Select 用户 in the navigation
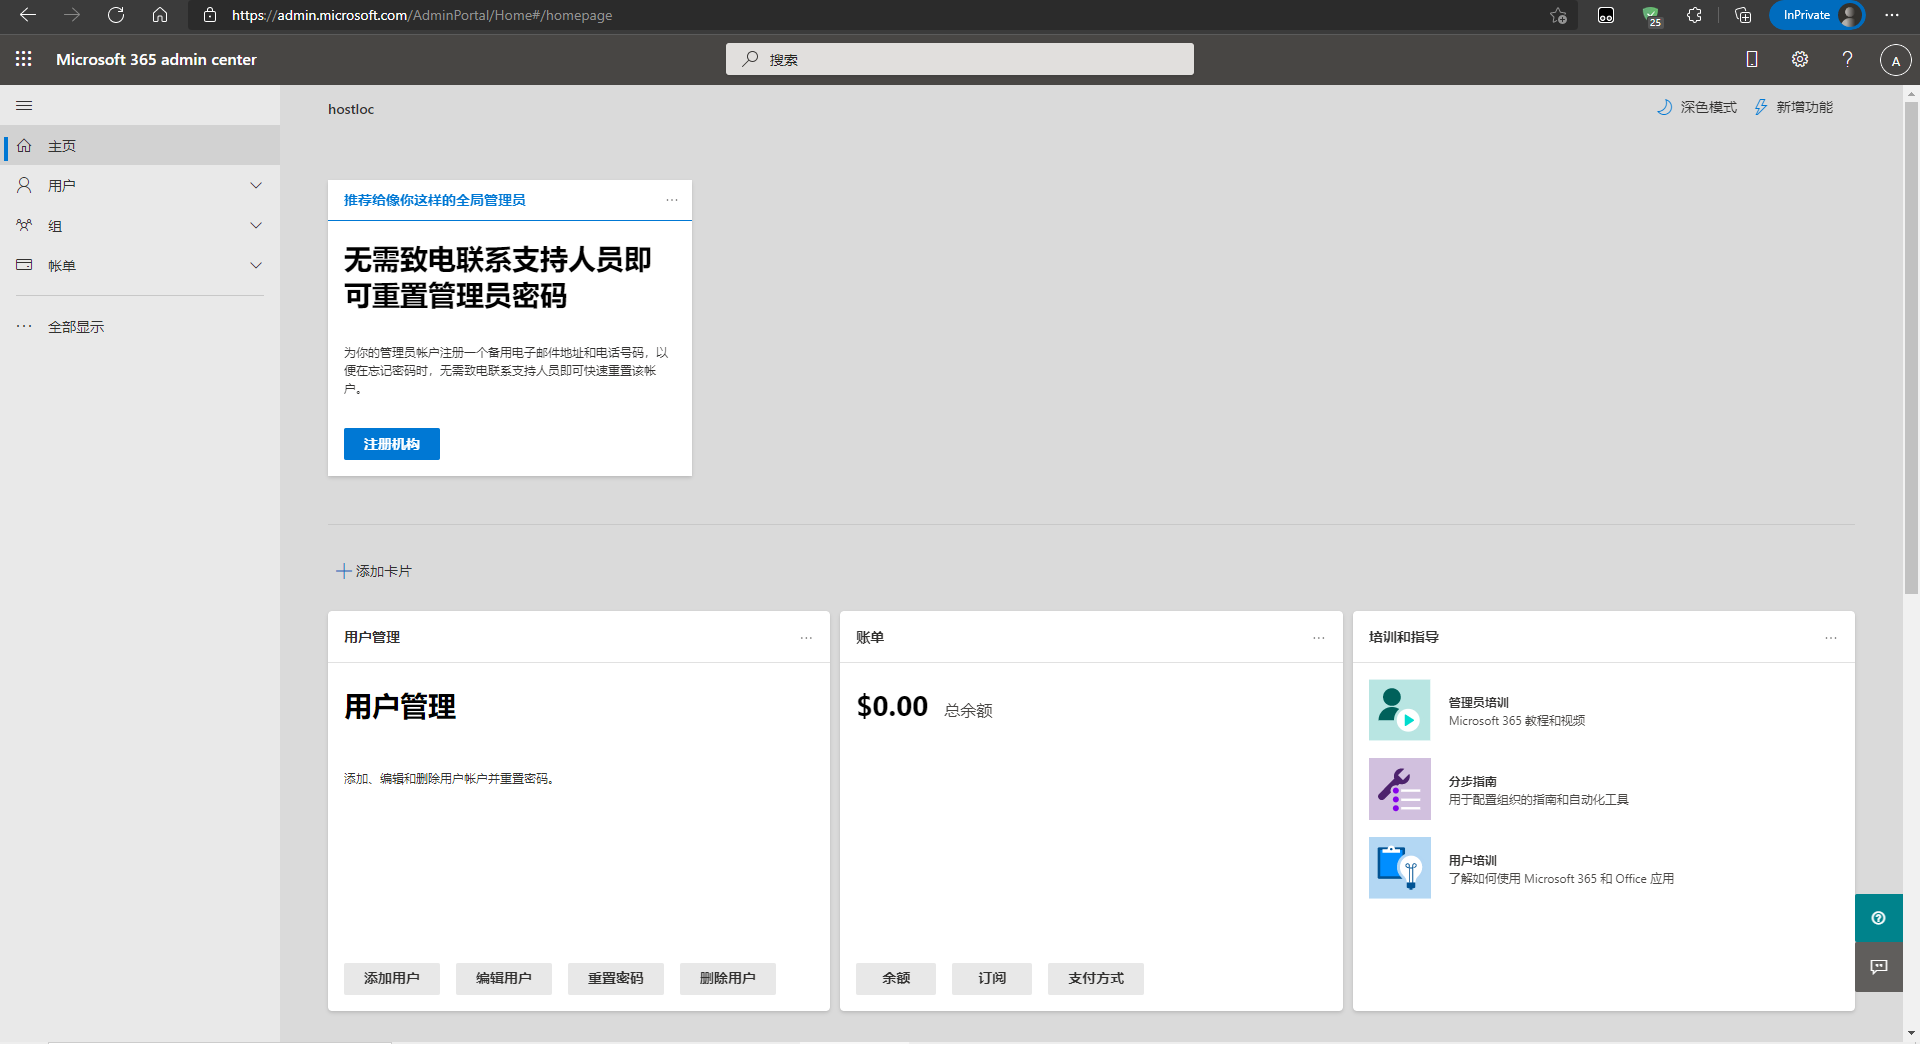 140,186
